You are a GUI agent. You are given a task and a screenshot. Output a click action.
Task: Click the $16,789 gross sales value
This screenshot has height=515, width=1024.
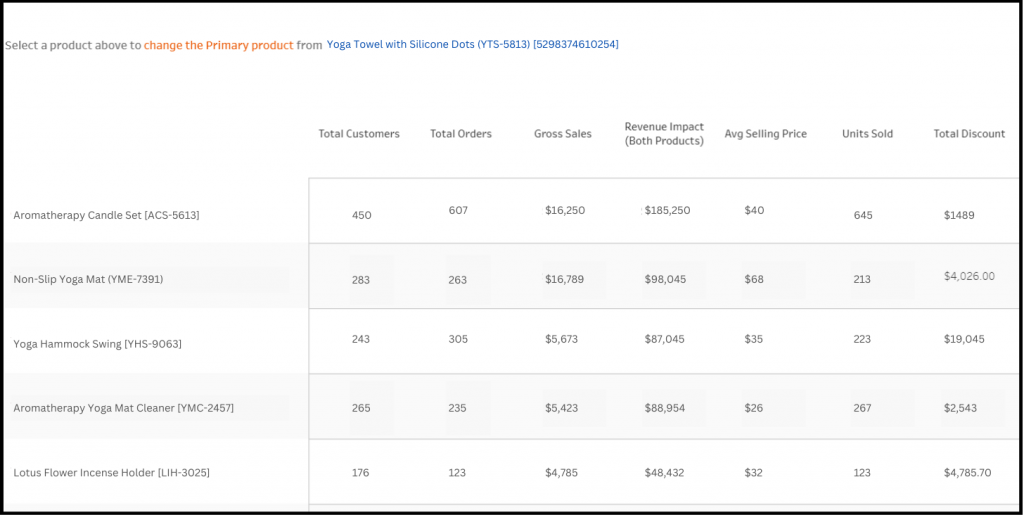[x=565, y=279]
